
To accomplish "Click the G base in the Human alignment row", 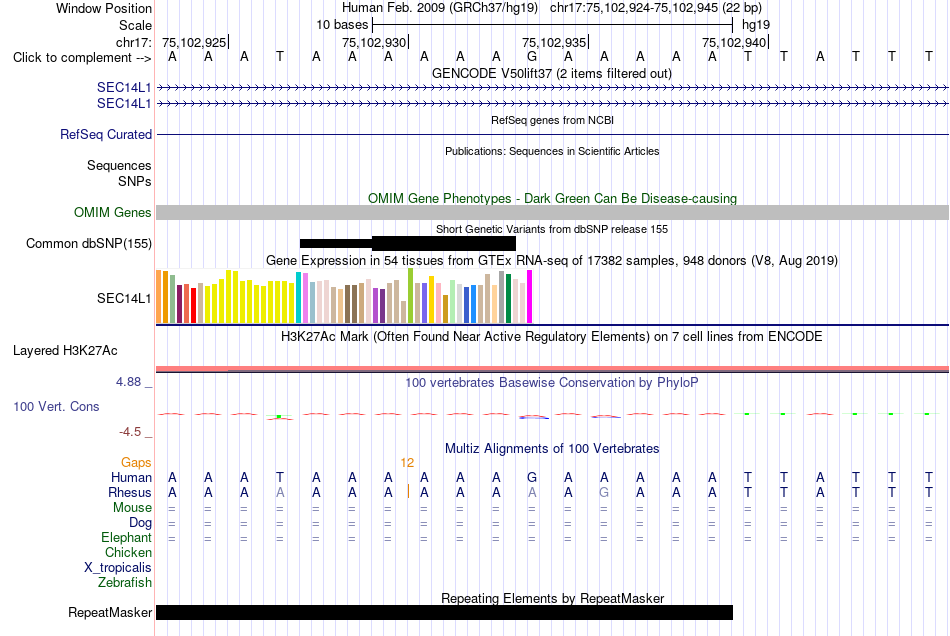I will coord(532,477).
